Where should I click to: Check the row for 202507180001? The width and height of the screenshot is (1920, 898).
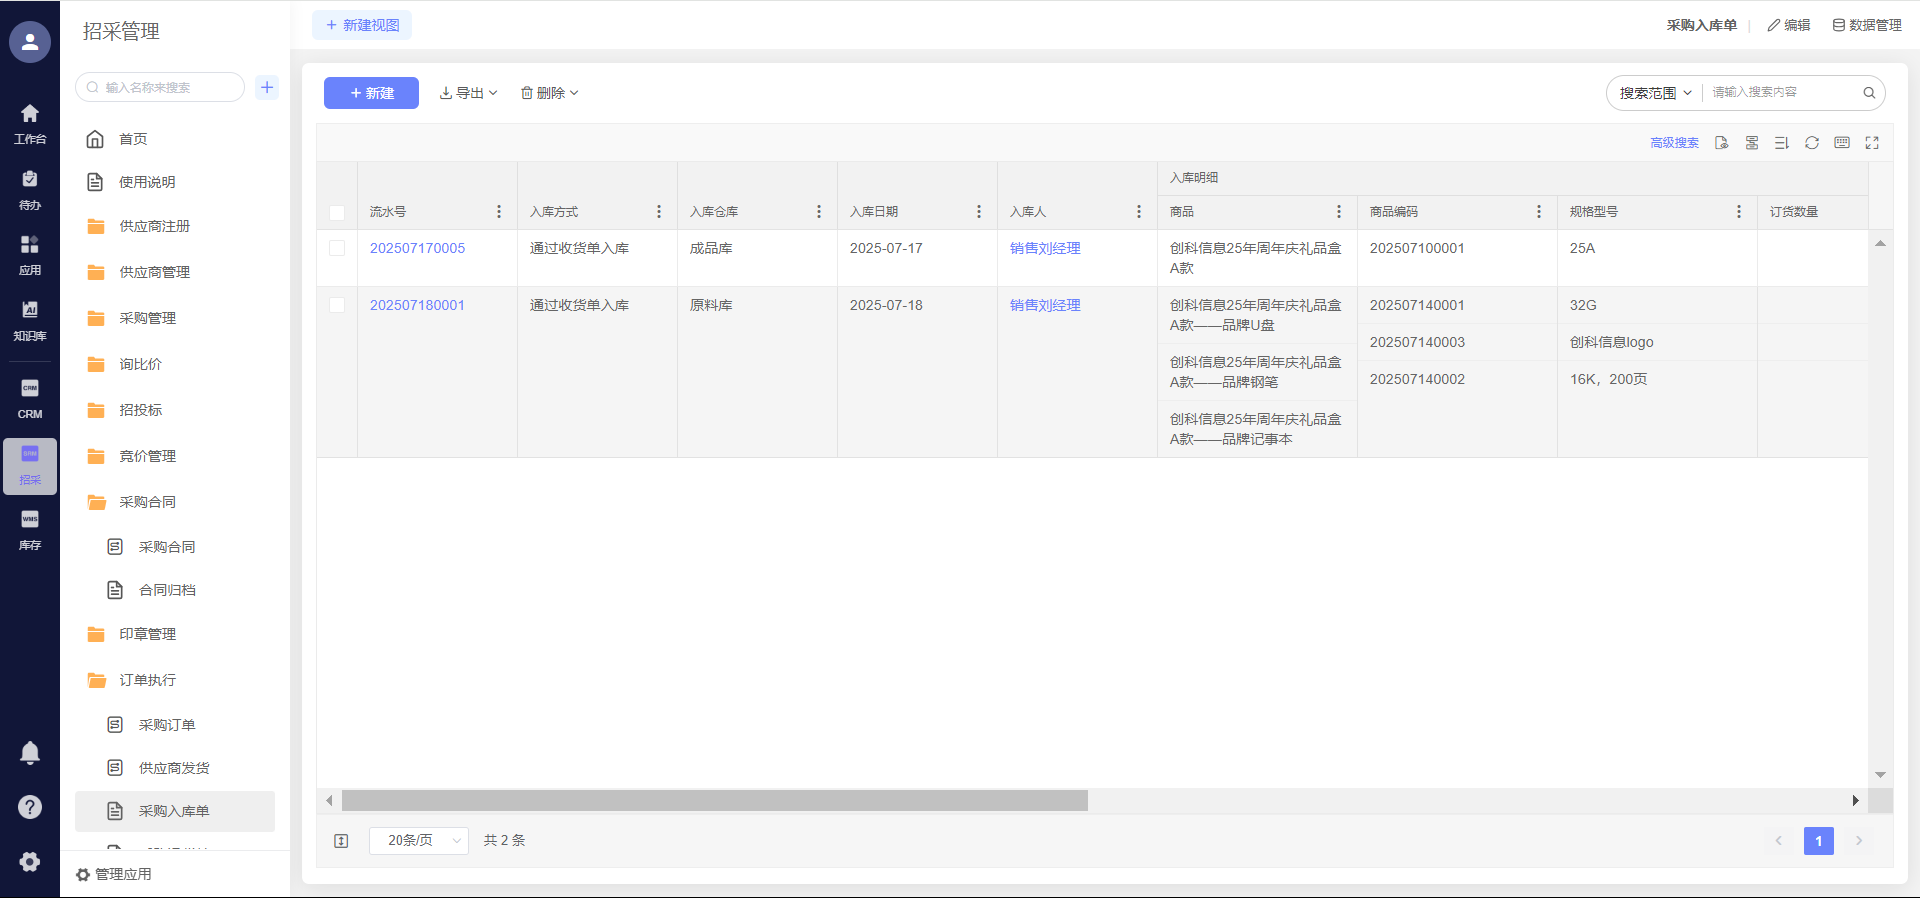337,305
